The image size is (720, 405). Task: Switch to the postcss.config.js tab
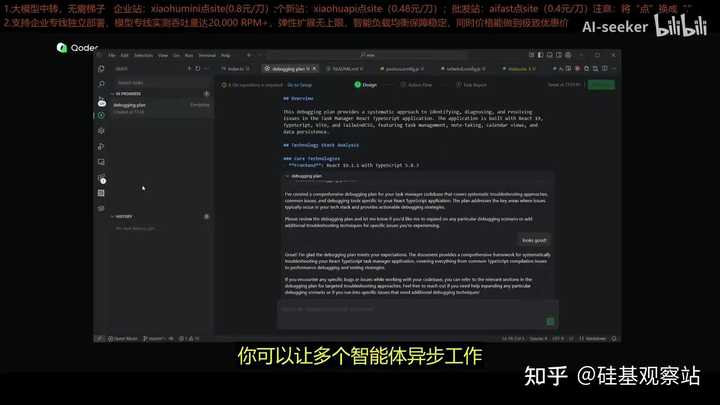point(402,69)
